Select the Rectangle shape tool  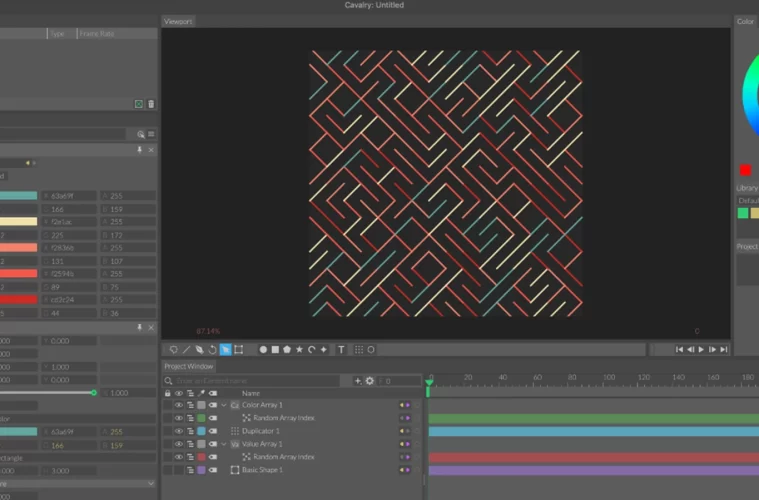(275, 350)
